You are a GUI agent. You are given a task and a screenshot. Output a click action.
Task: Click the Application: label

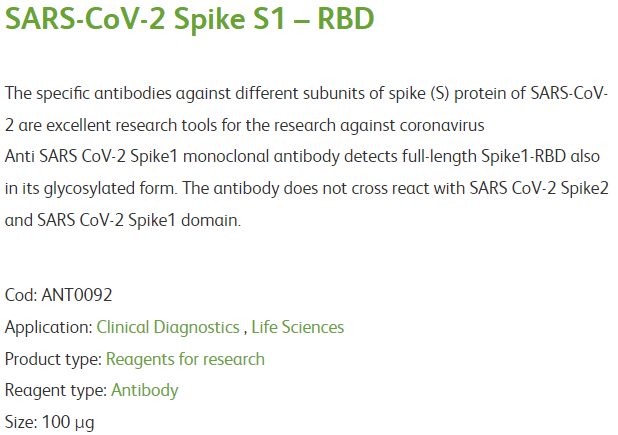point(49,327)
